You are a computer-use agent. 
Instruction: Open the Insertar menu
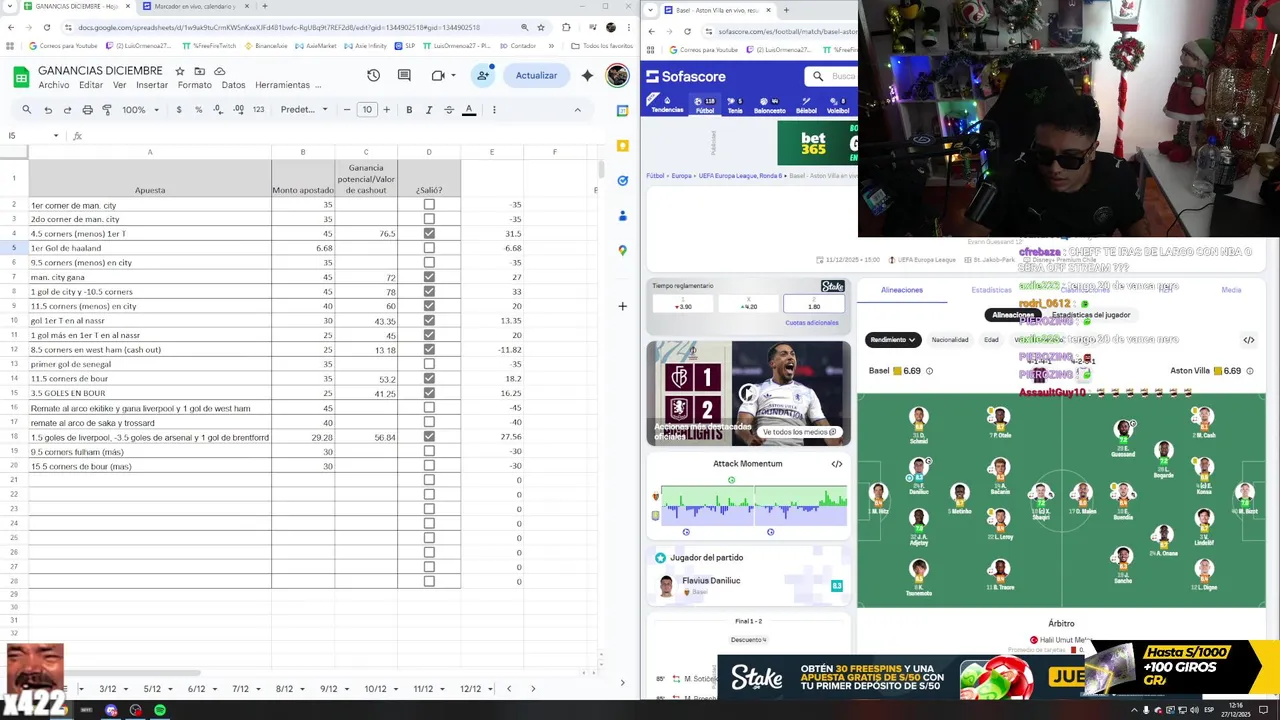[152, 85]
